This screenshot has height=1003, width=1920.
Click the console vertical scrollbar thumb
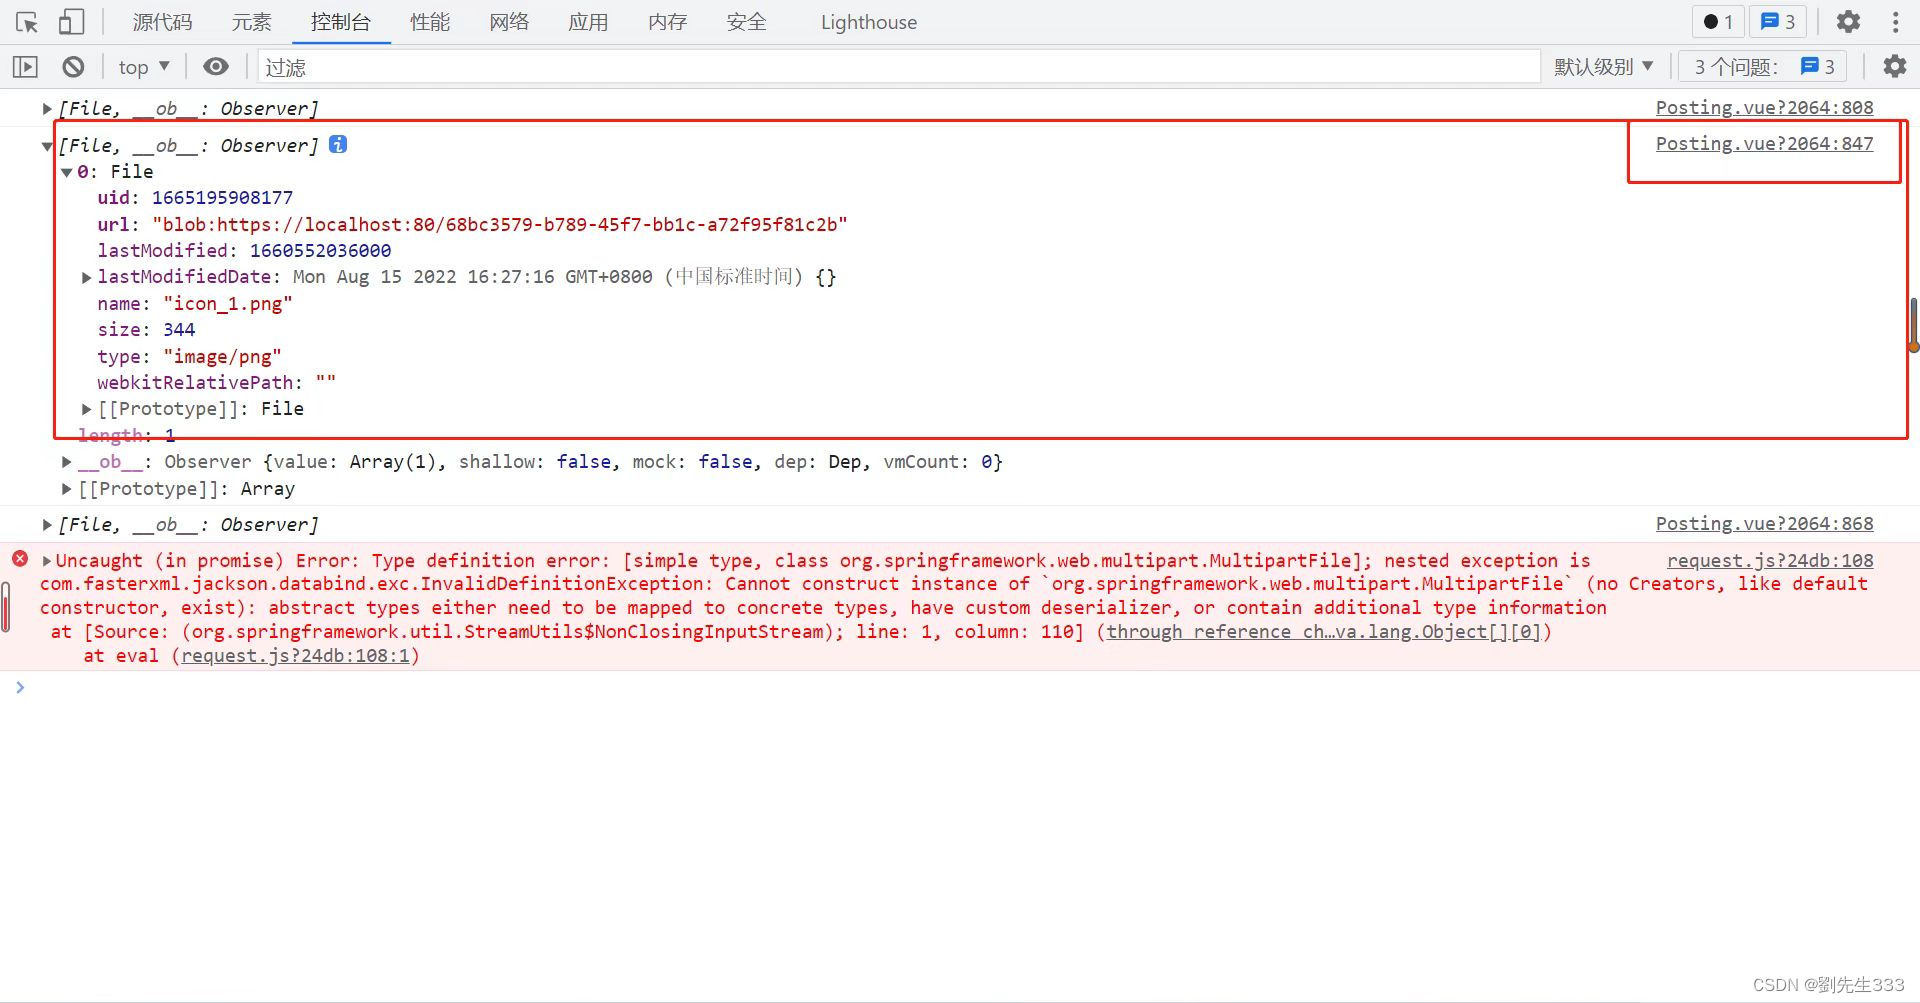coord(1913,324)
